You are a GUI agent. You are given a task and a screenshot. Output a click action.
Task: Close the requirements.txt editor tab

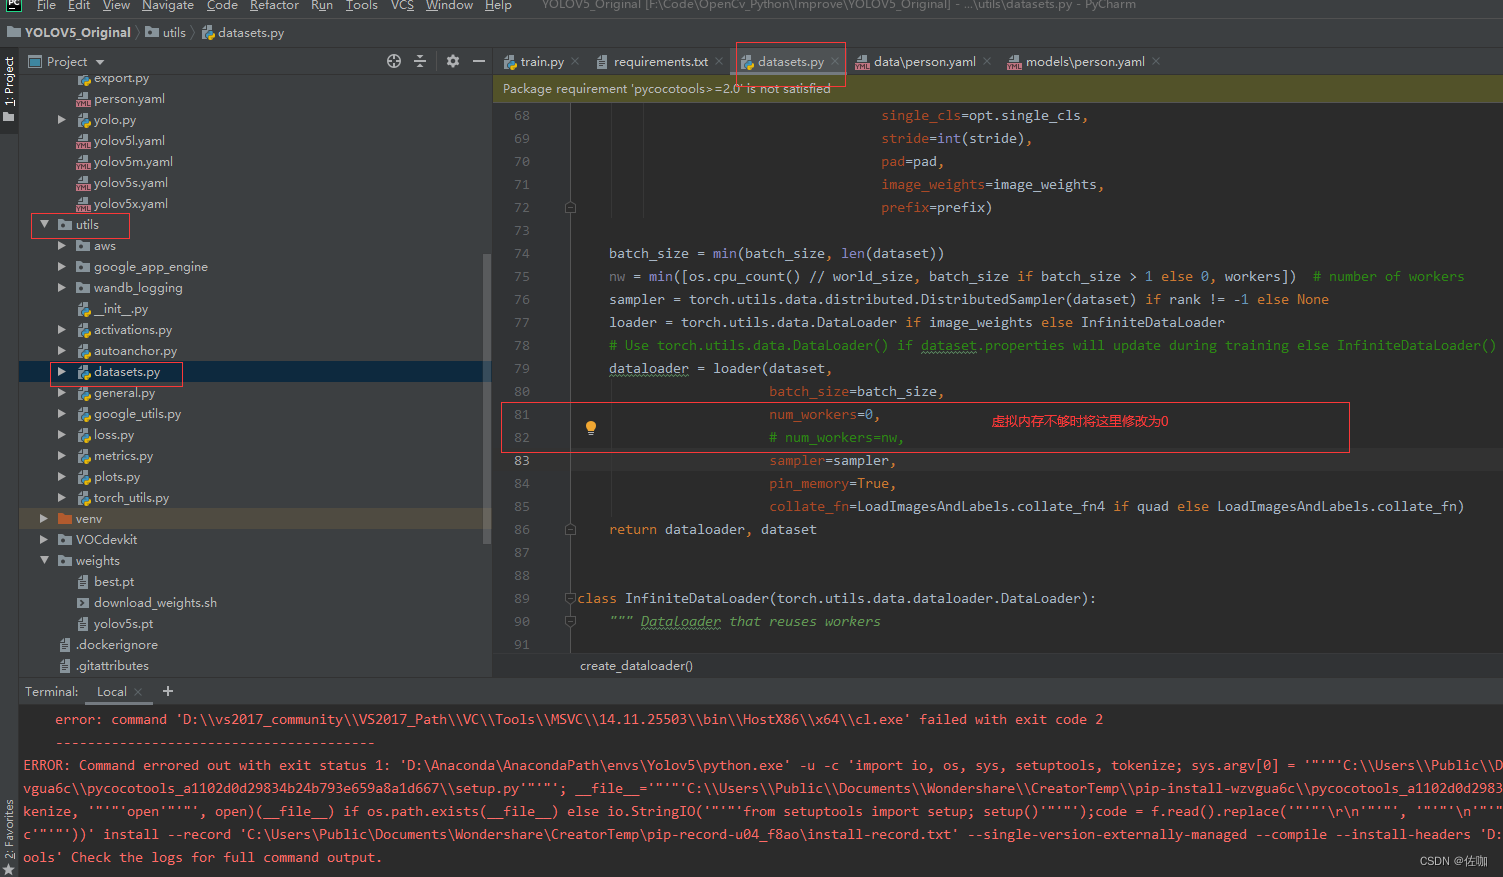(719, 61)
